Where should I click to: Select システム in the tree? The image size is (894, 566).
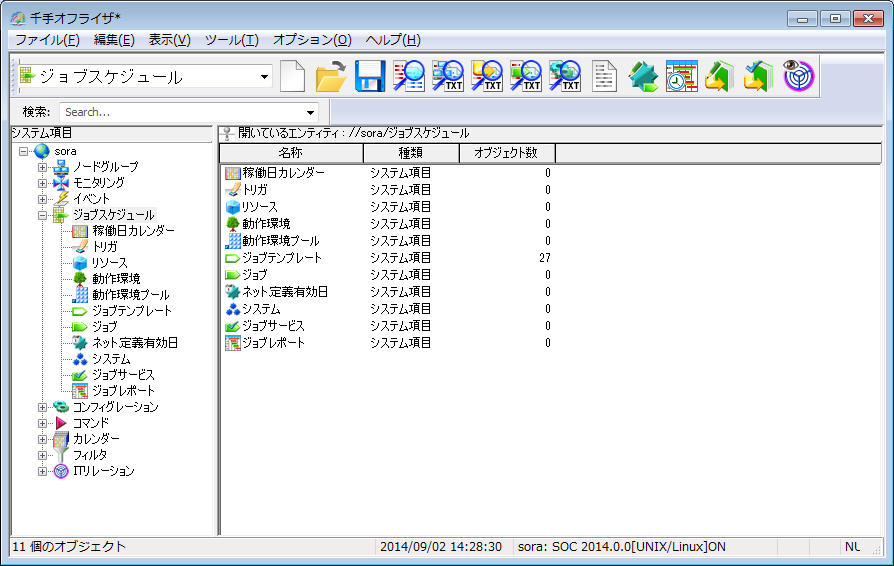(x=111, y=359)
